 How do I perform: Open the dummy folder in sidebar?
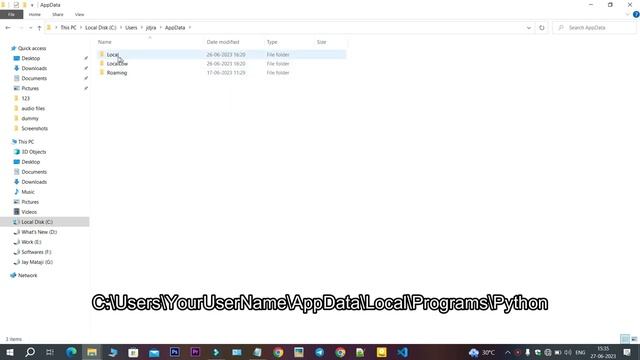coord(30,118)
